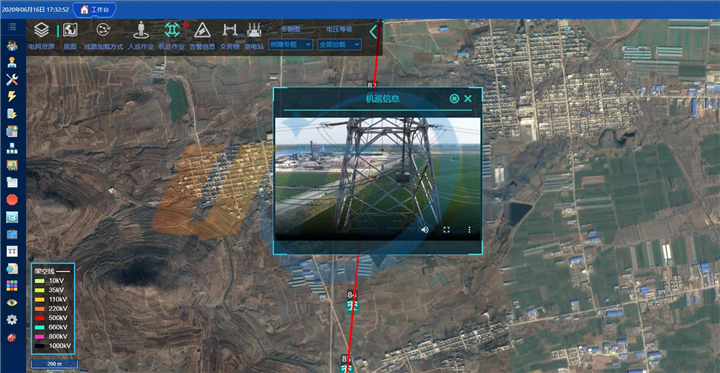
Task: Open the 电网资源 layers icon
Action: point(41,30)
